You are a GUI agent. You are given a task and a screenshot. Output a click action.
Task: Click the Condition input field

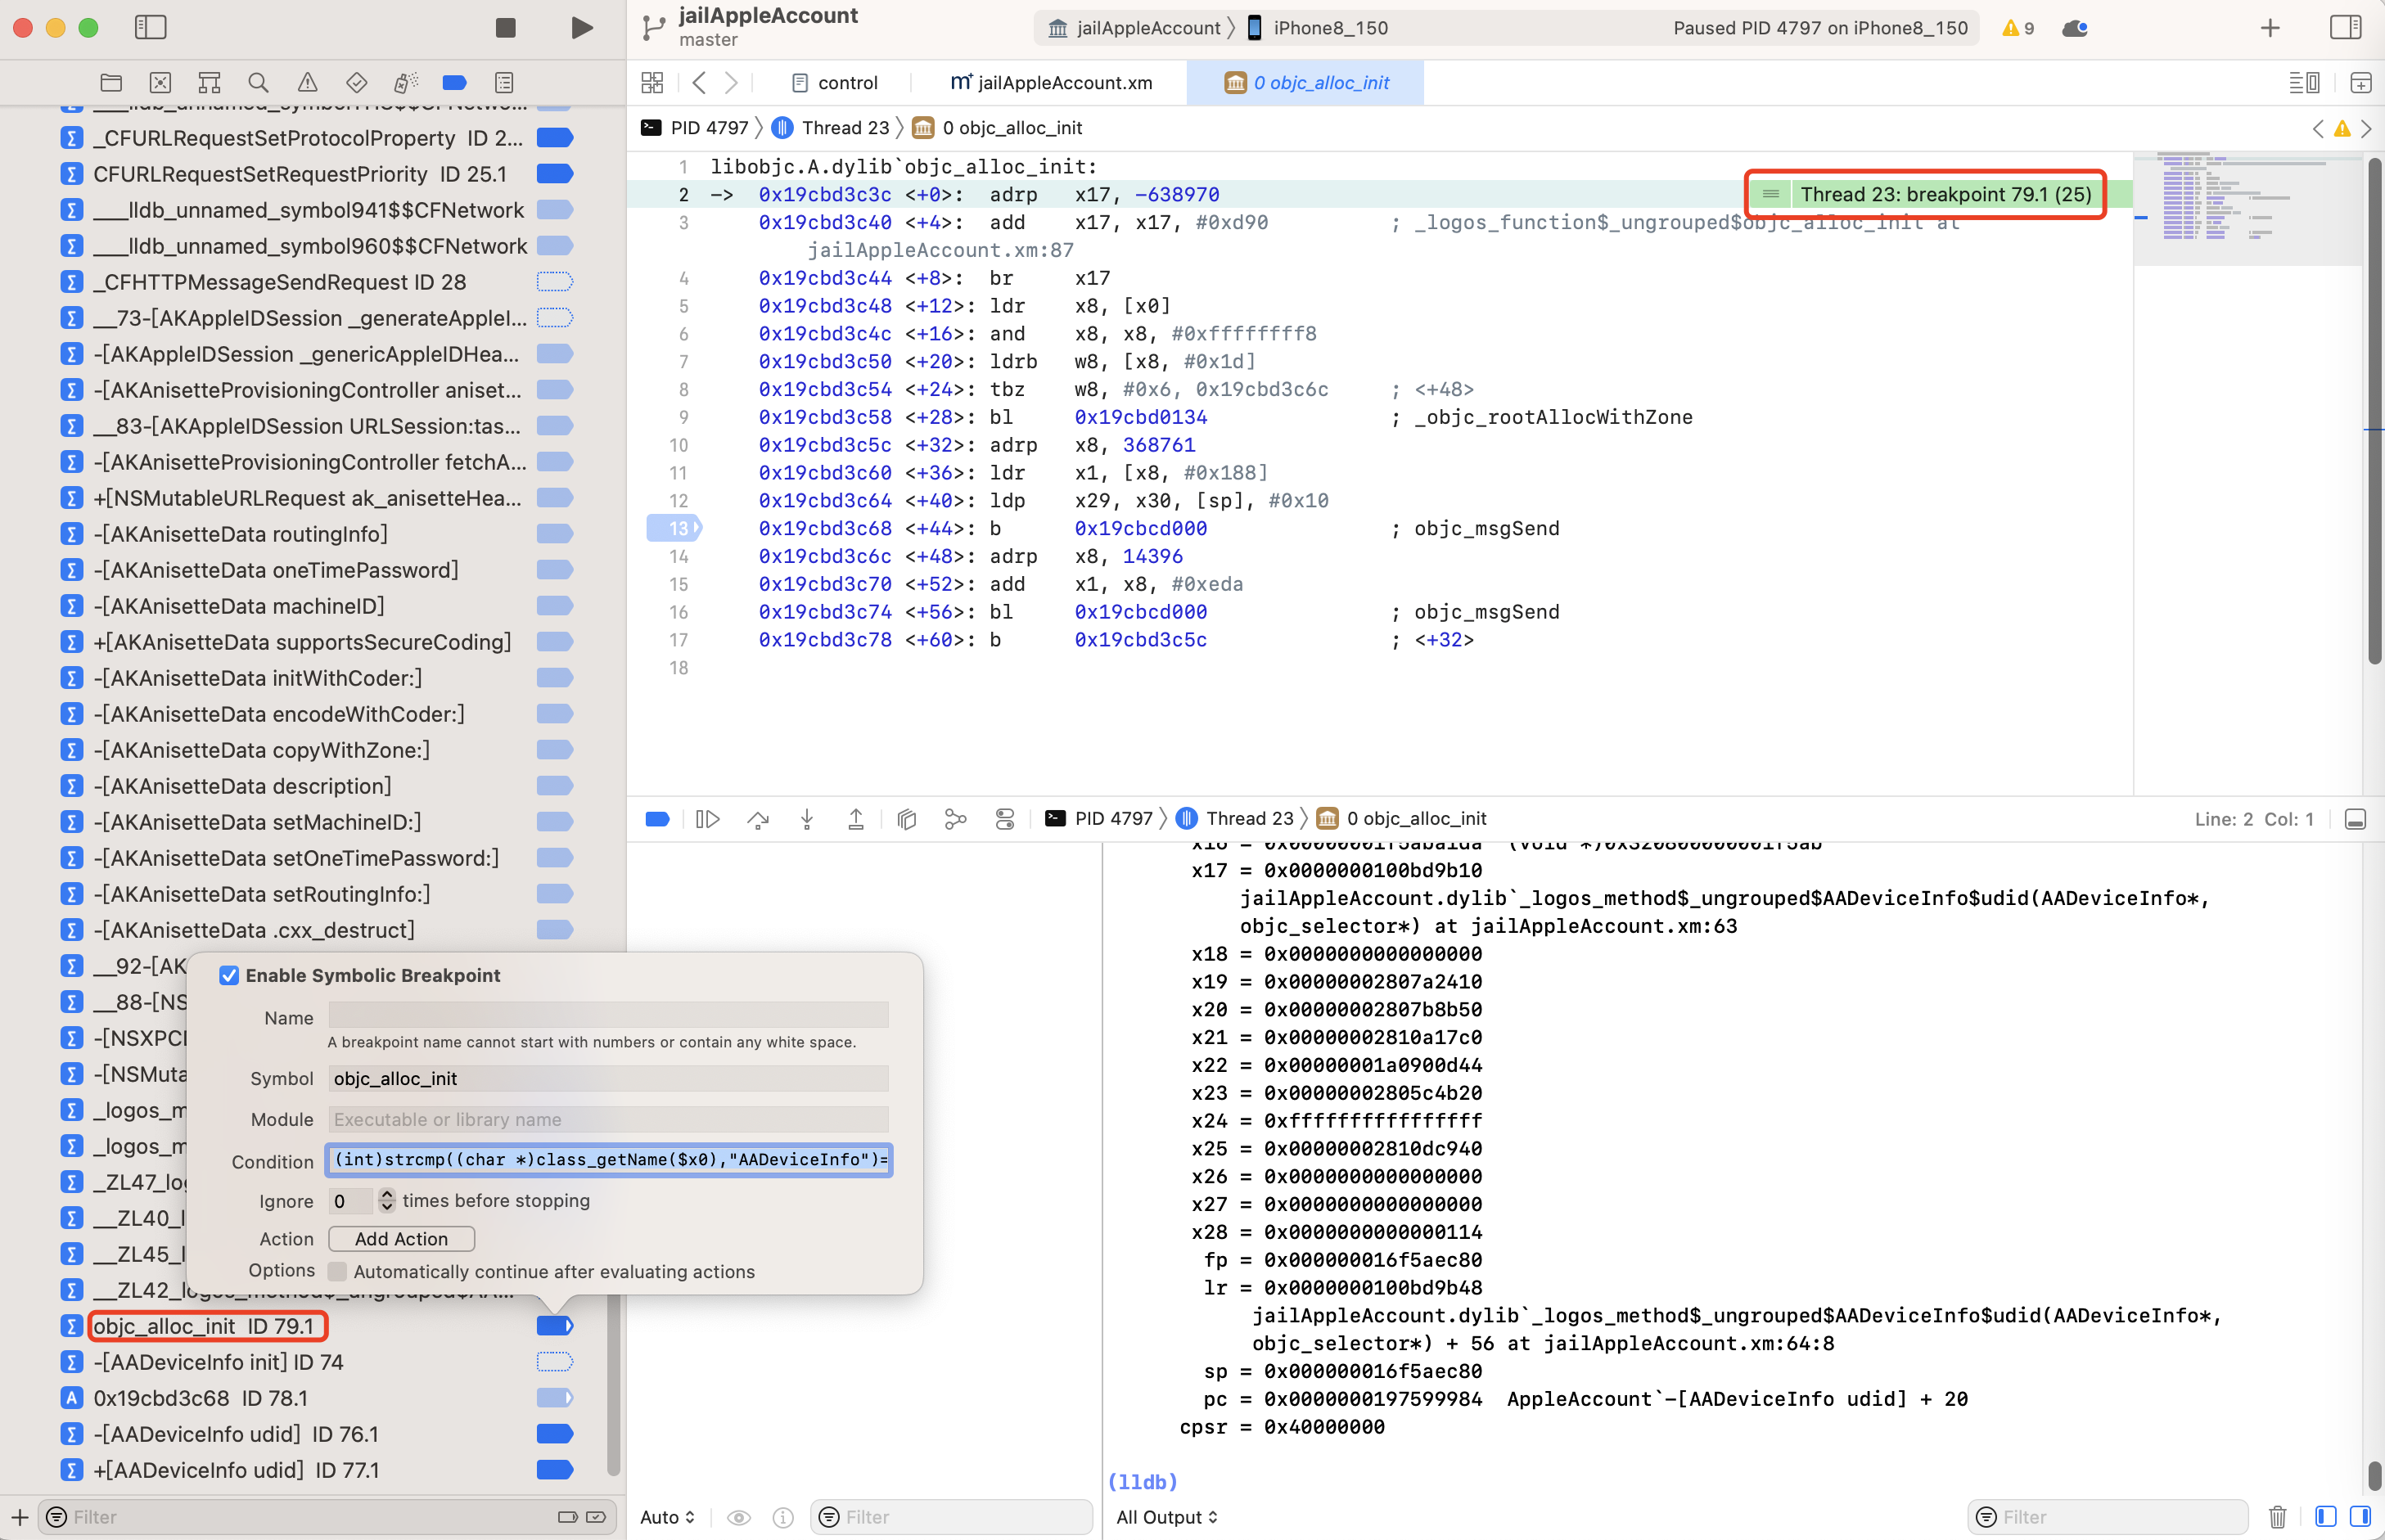tap(609, 1160)
